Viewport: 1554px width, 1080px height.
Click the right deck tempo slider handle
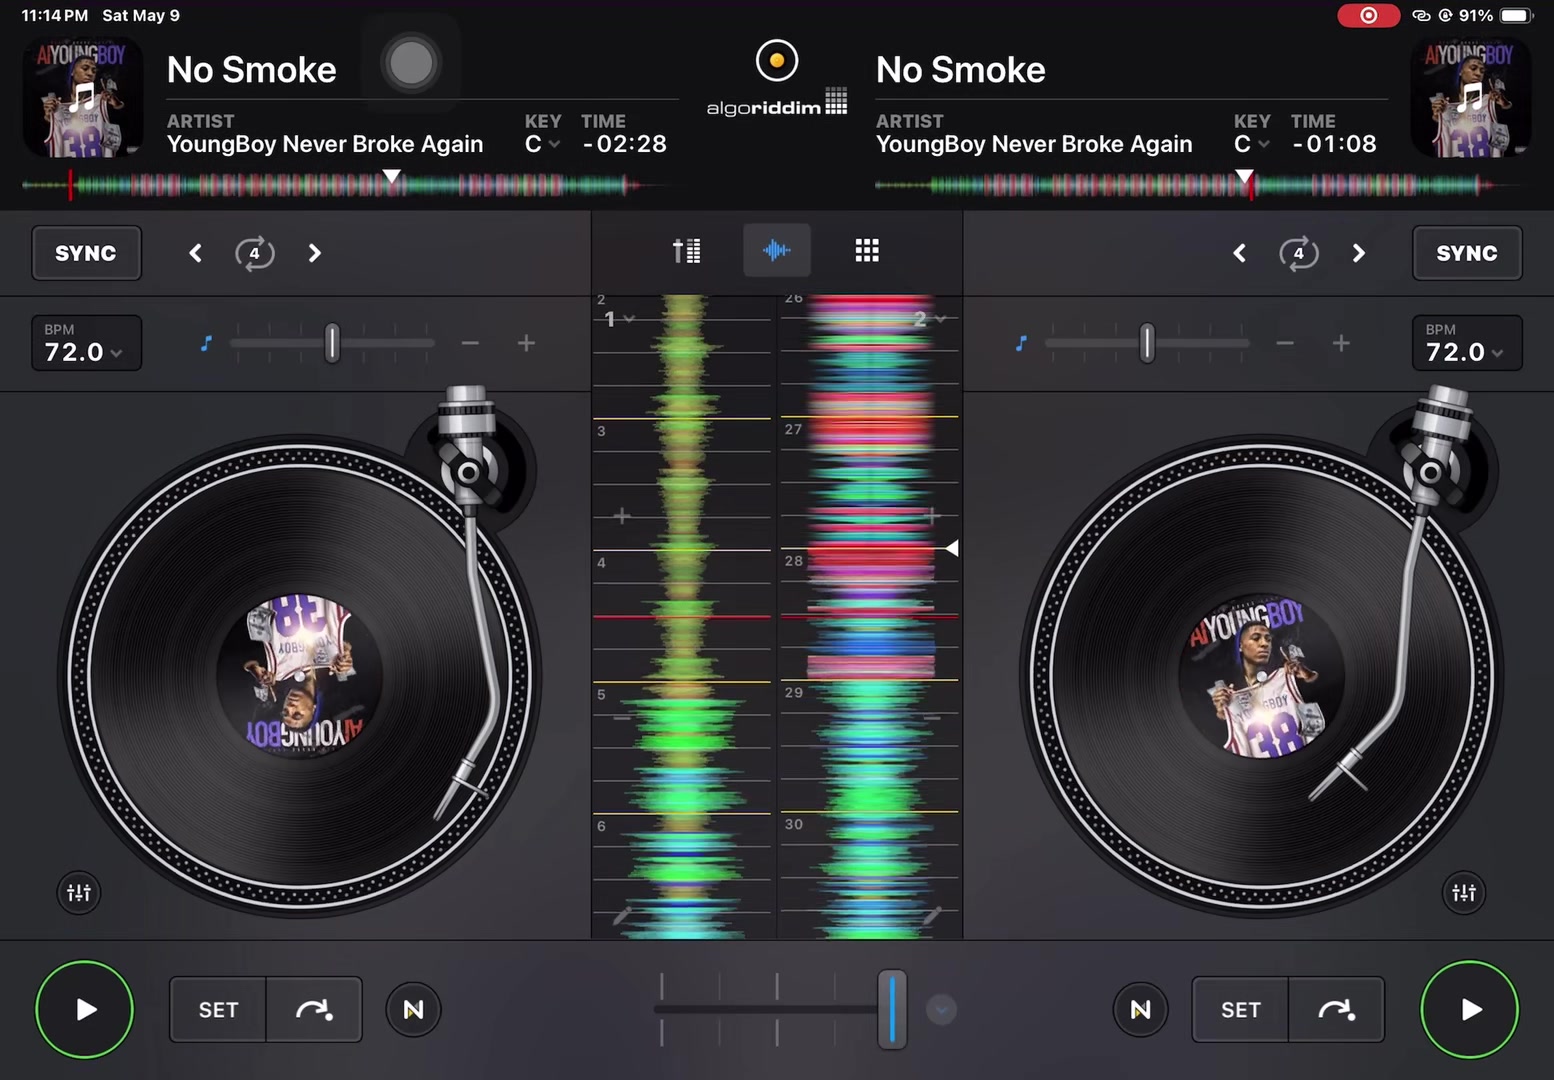[1147, 343]
